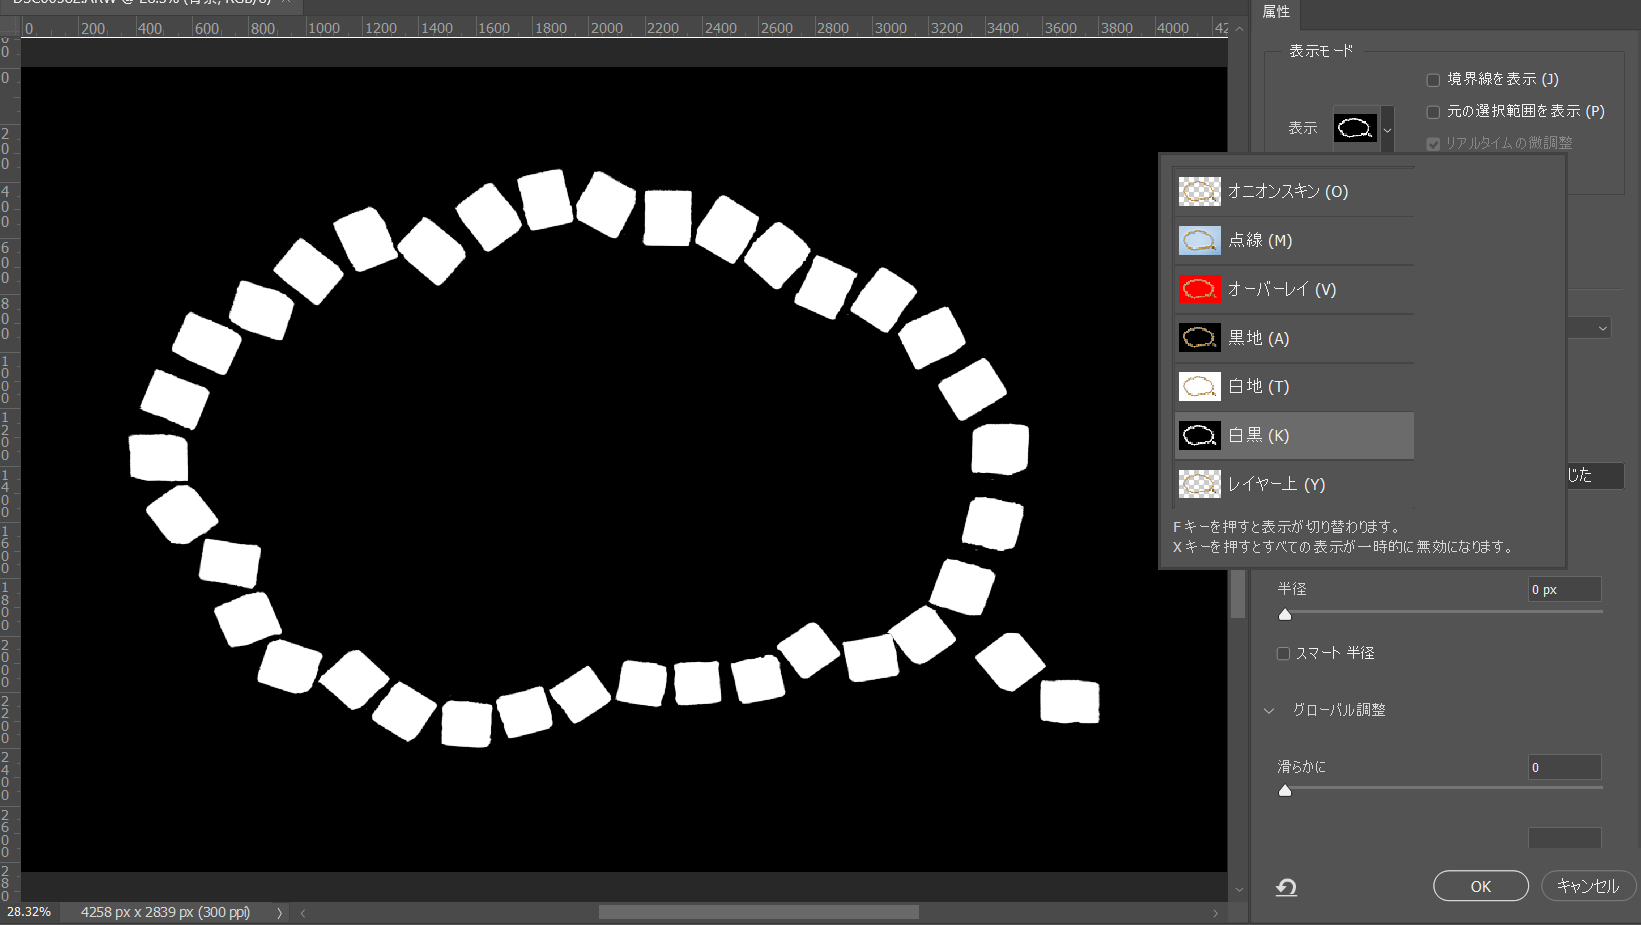Close the document tab
1641x925 pixels.
click(x=286, y=2)
